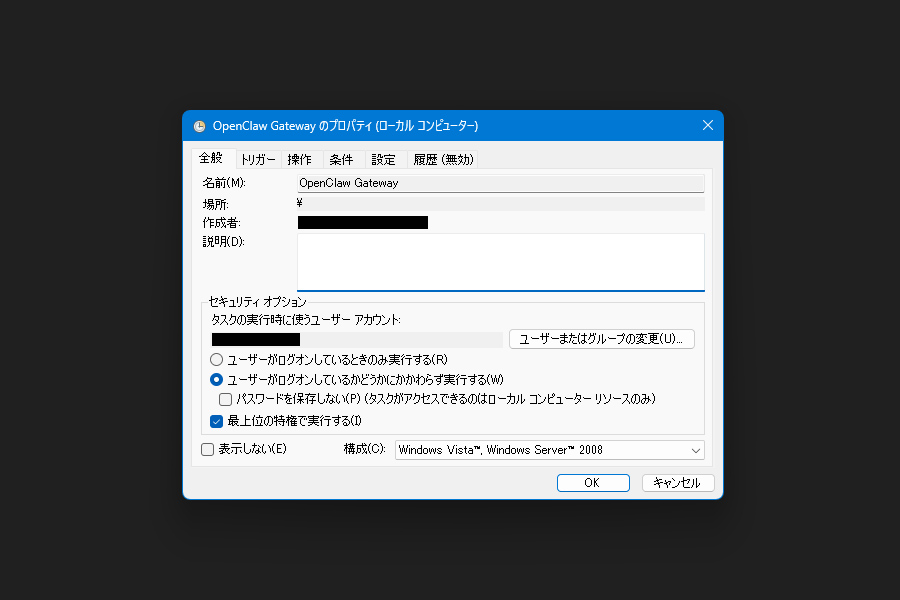Click the OK button

[593, 482]
